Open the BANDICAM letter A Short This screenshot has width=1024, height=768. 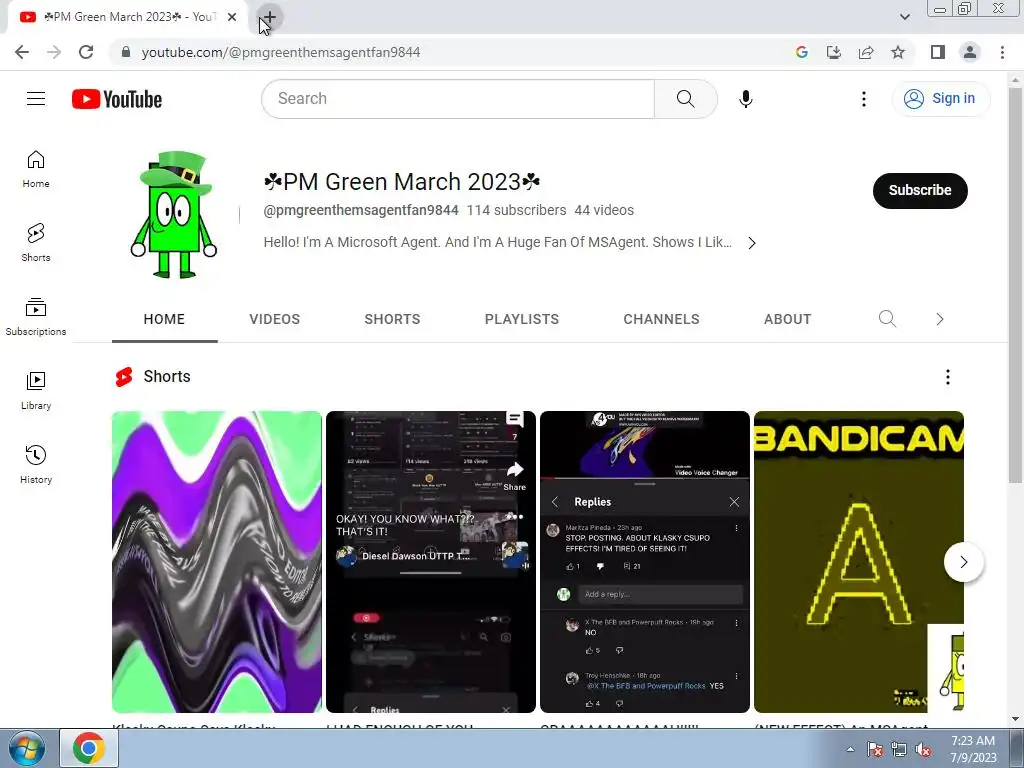pyautogui.click(x=859, y=562)
